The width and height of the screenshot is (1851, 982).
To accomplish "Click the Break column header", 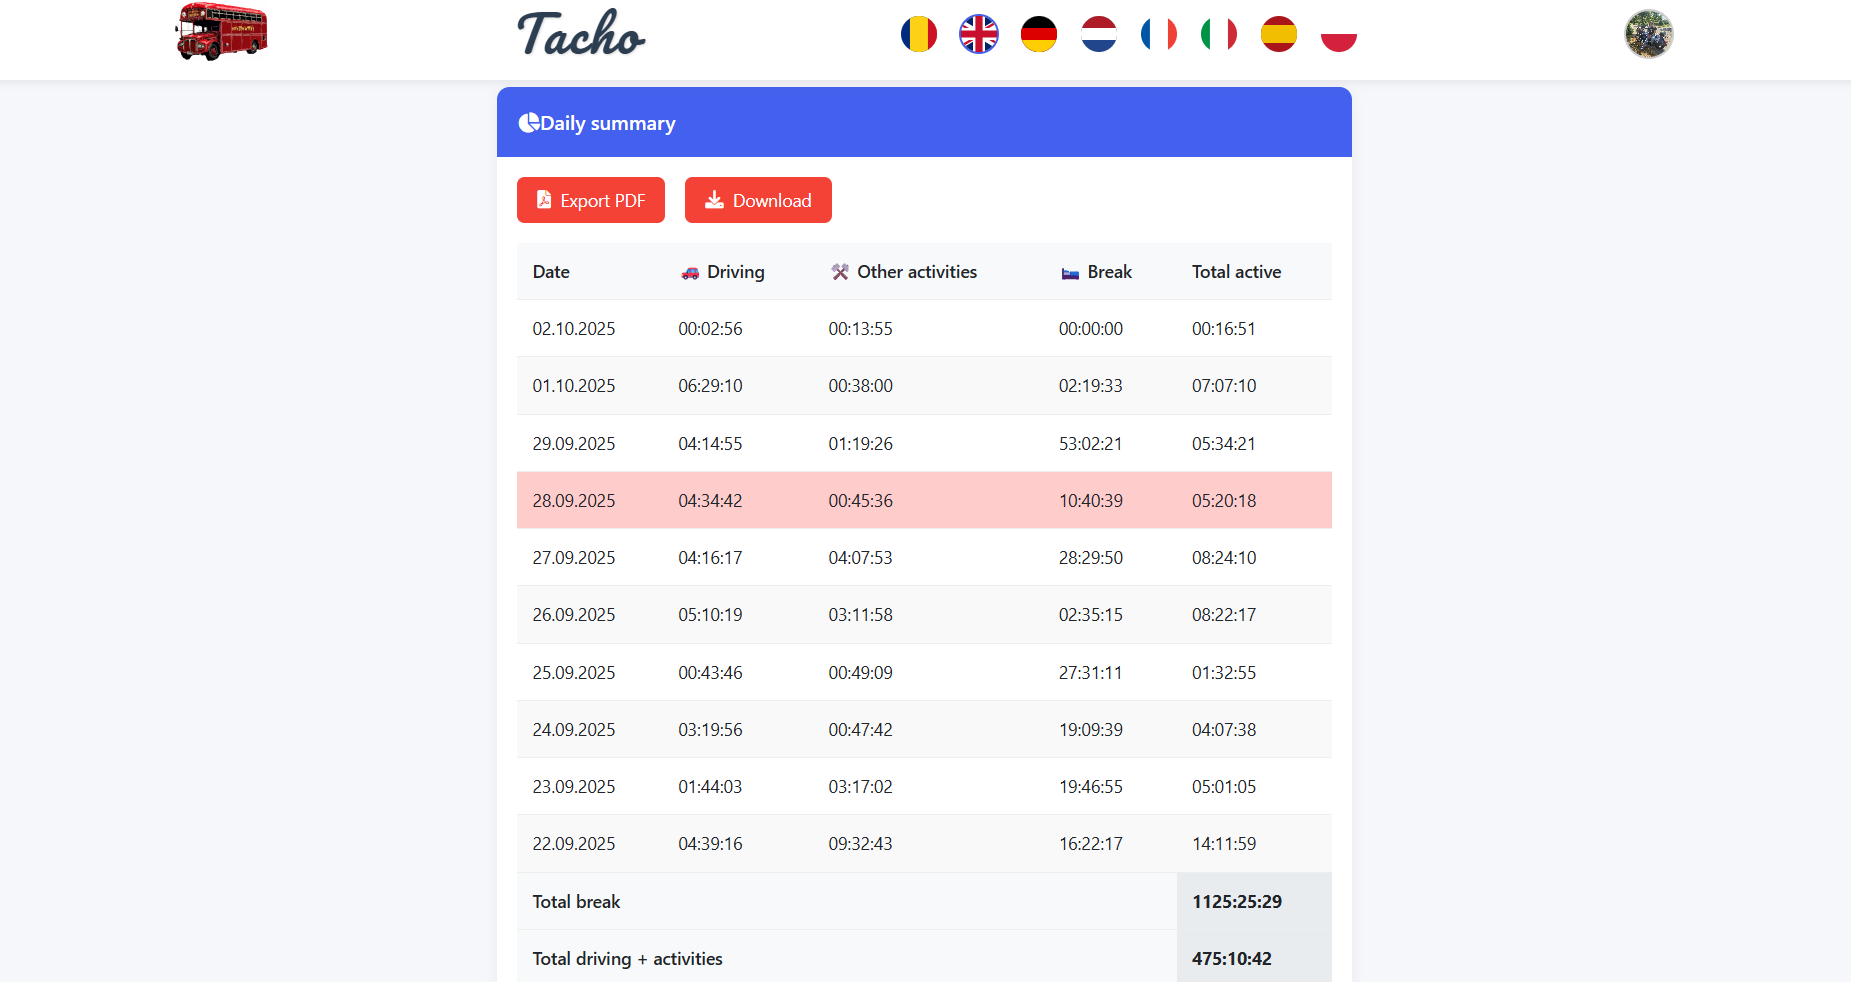I will point(1109,272).
